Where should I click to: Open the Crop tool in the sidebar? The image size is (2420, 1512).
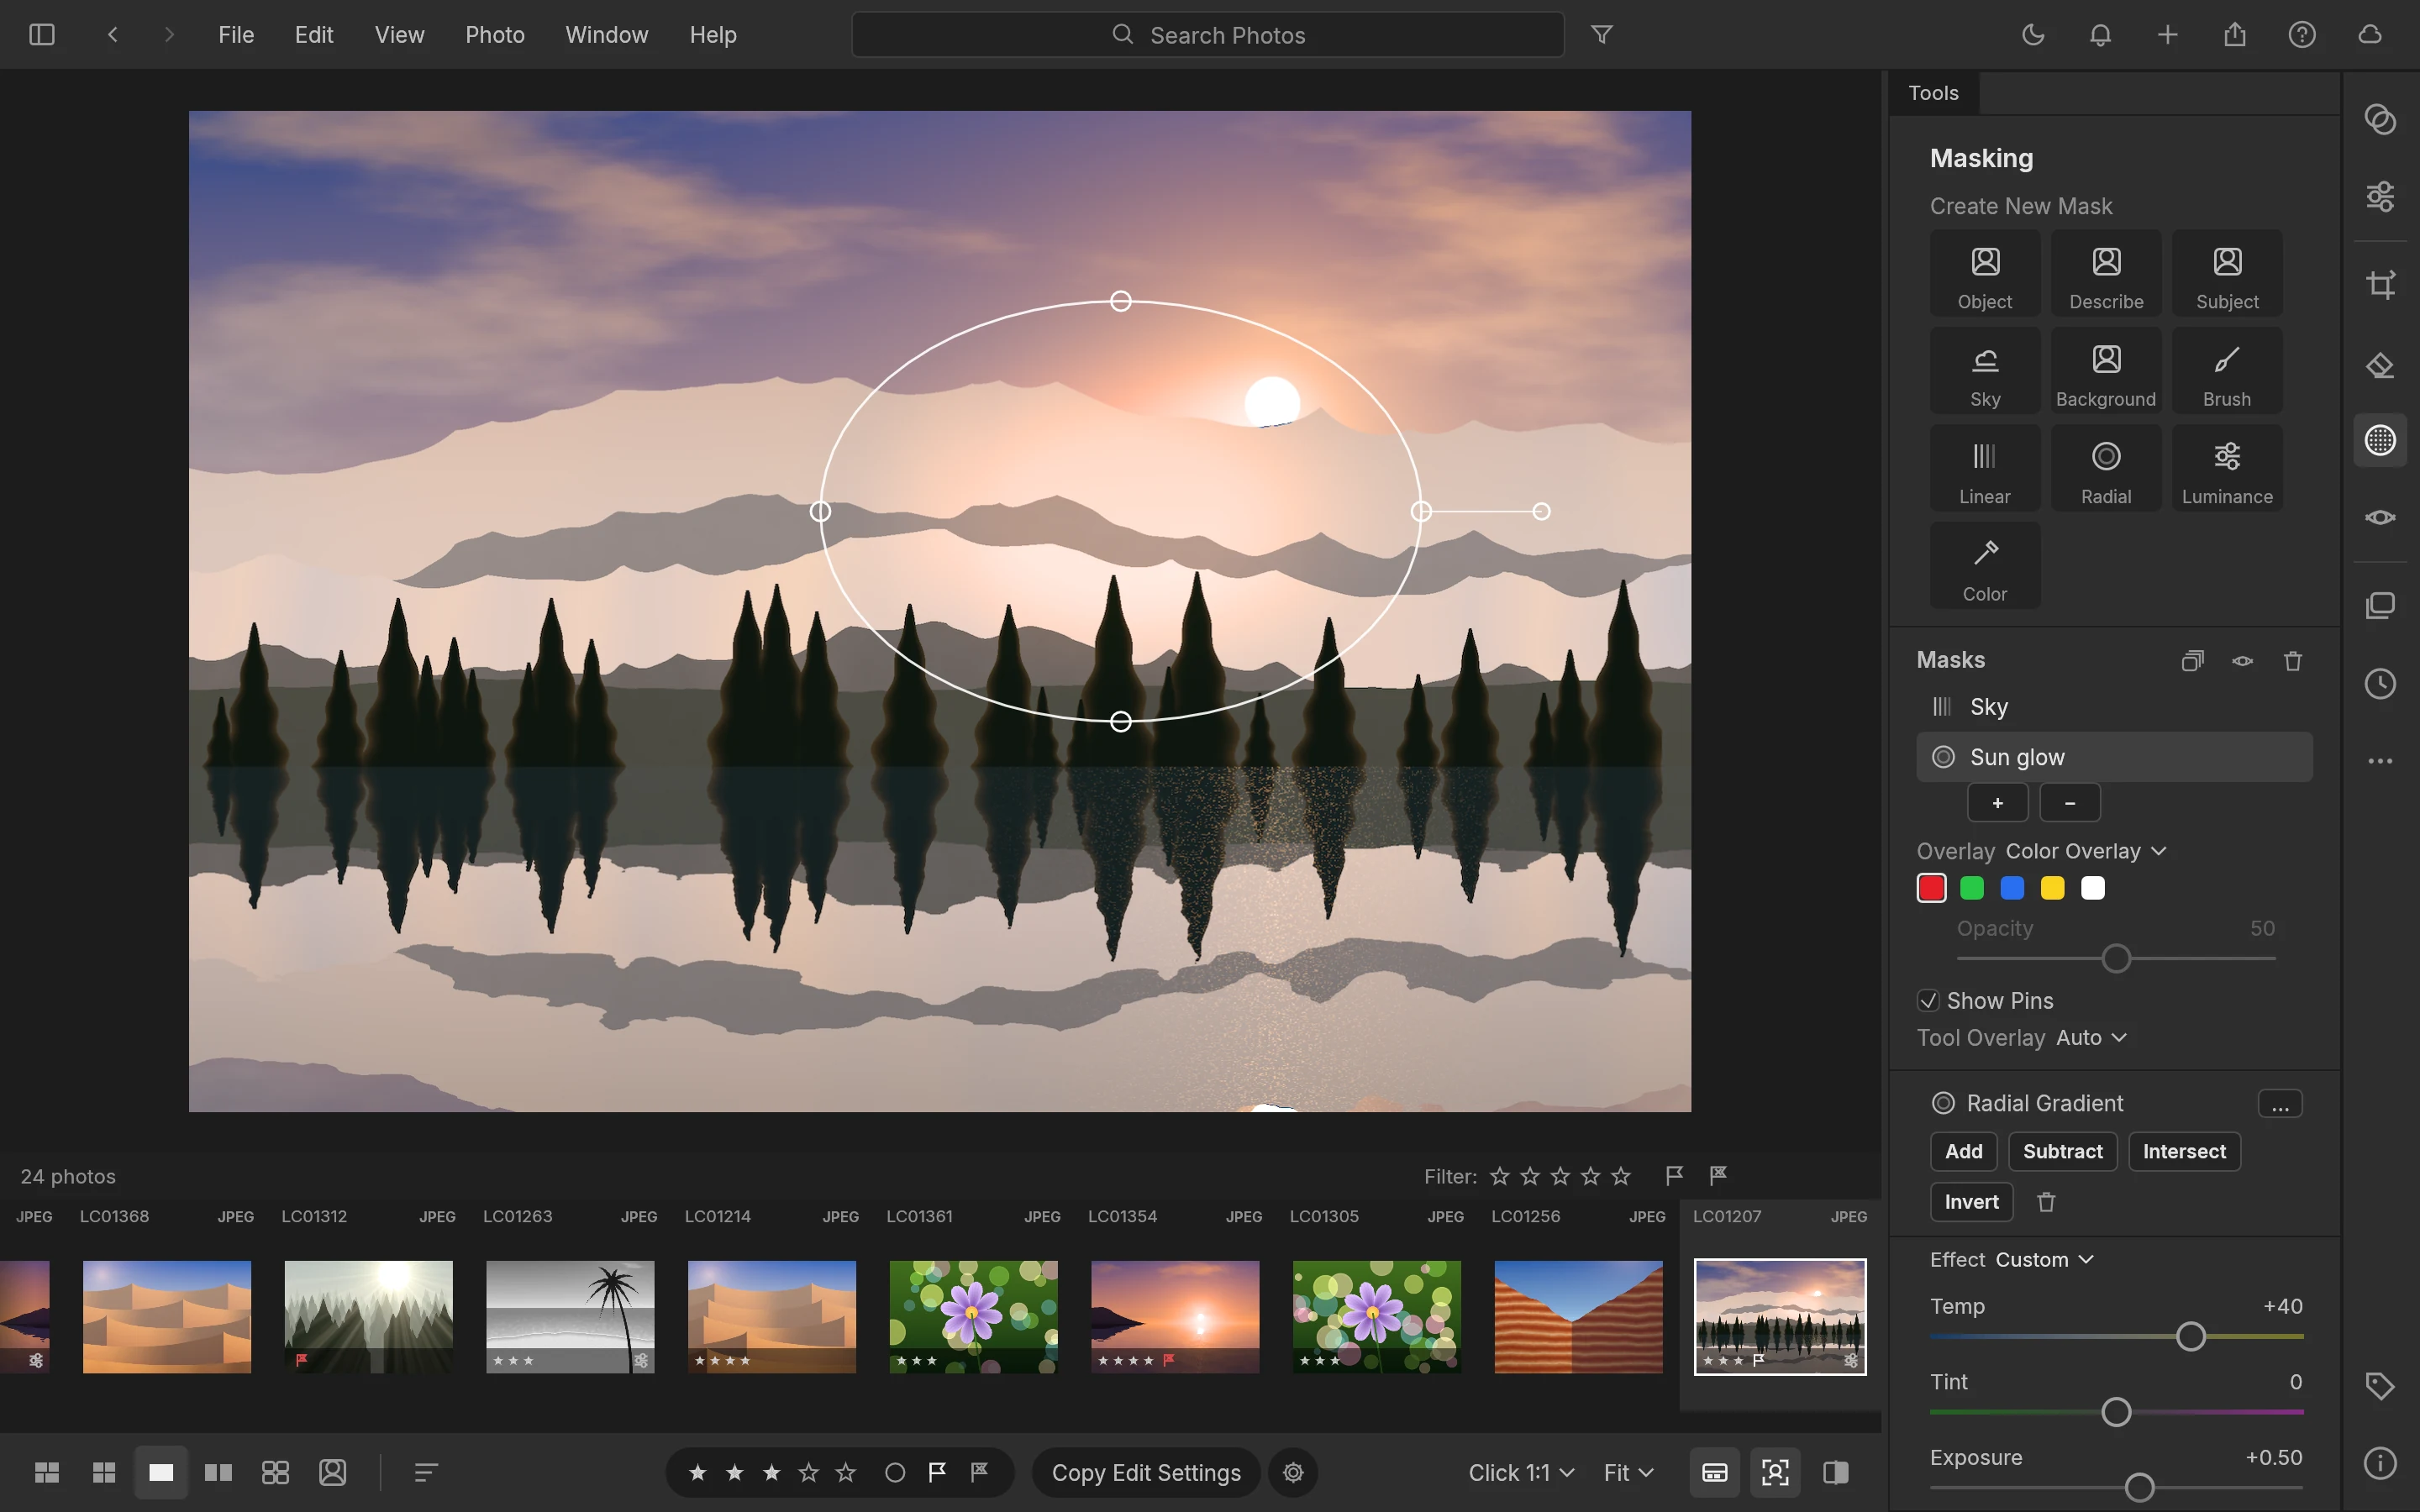[x=2380, y=284]
